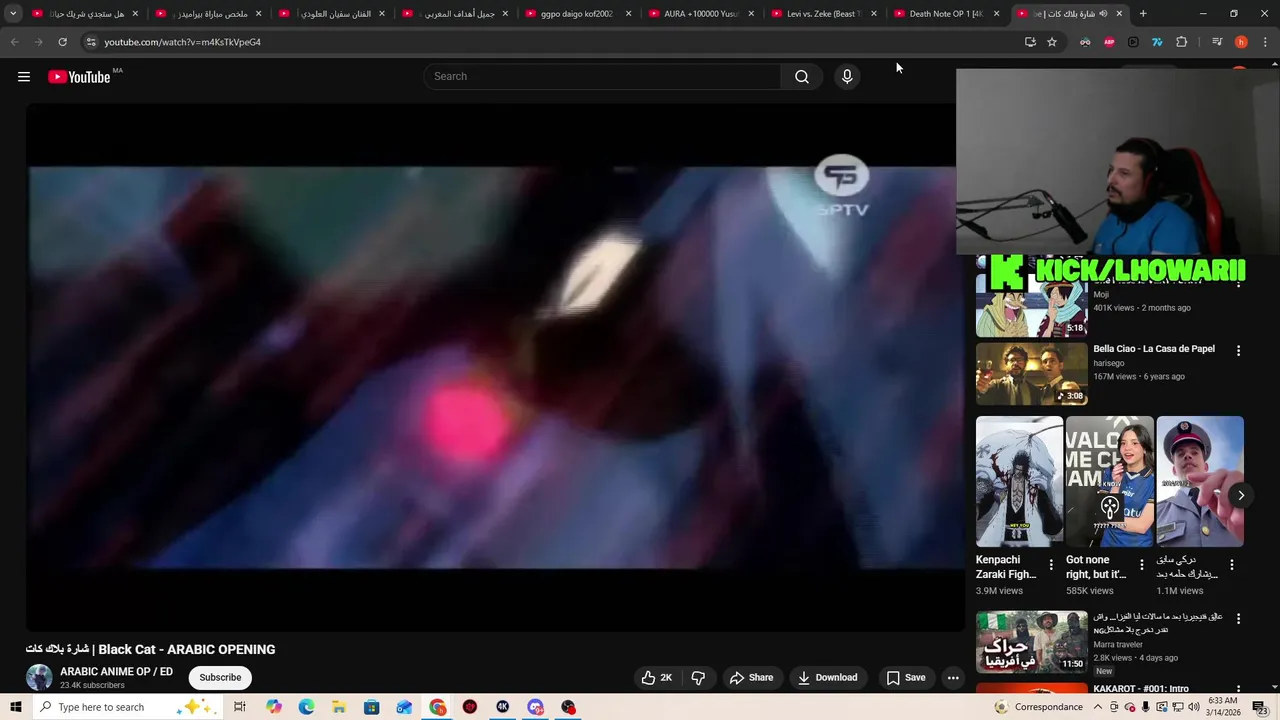The width and height of the screenshot is (1280, 720).
Task: Launch Microsoft Edge from the taskbar
Action: click(x=306, y=707)
